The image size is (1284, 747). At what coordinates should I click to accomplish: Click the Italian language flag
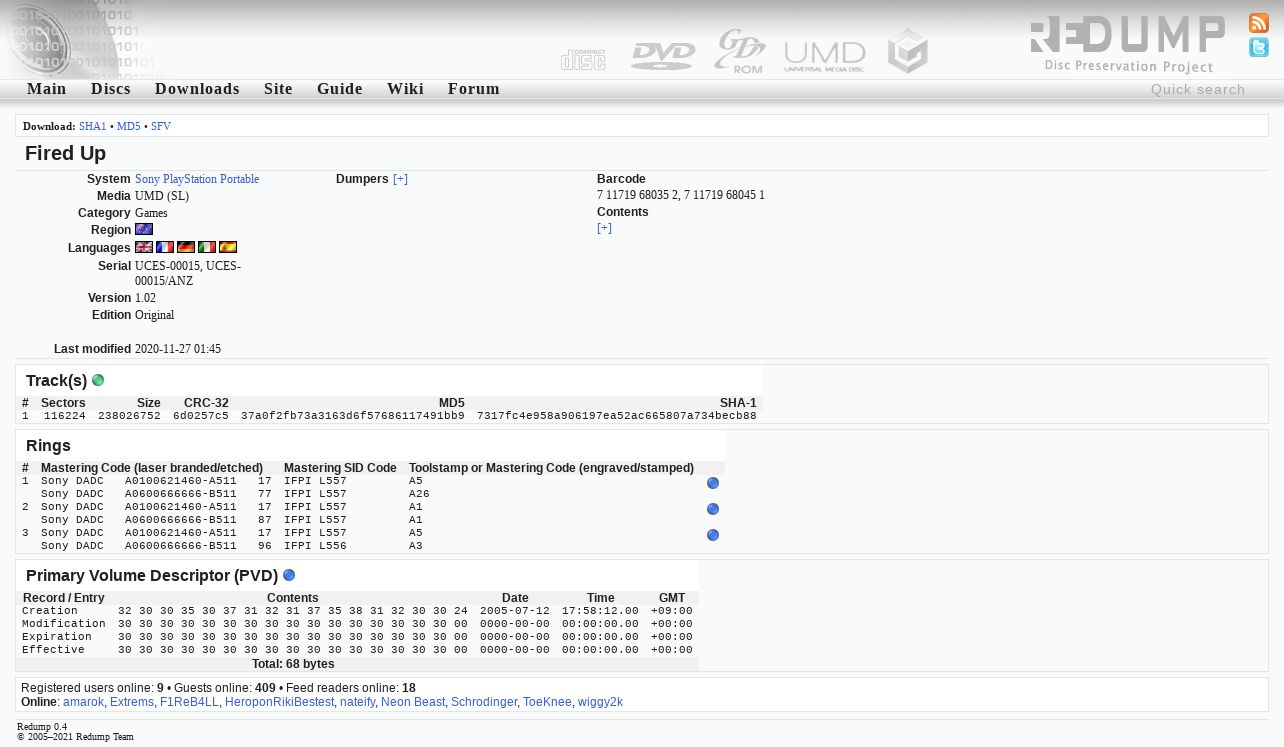pyautogui.click(x=207, y=247)
